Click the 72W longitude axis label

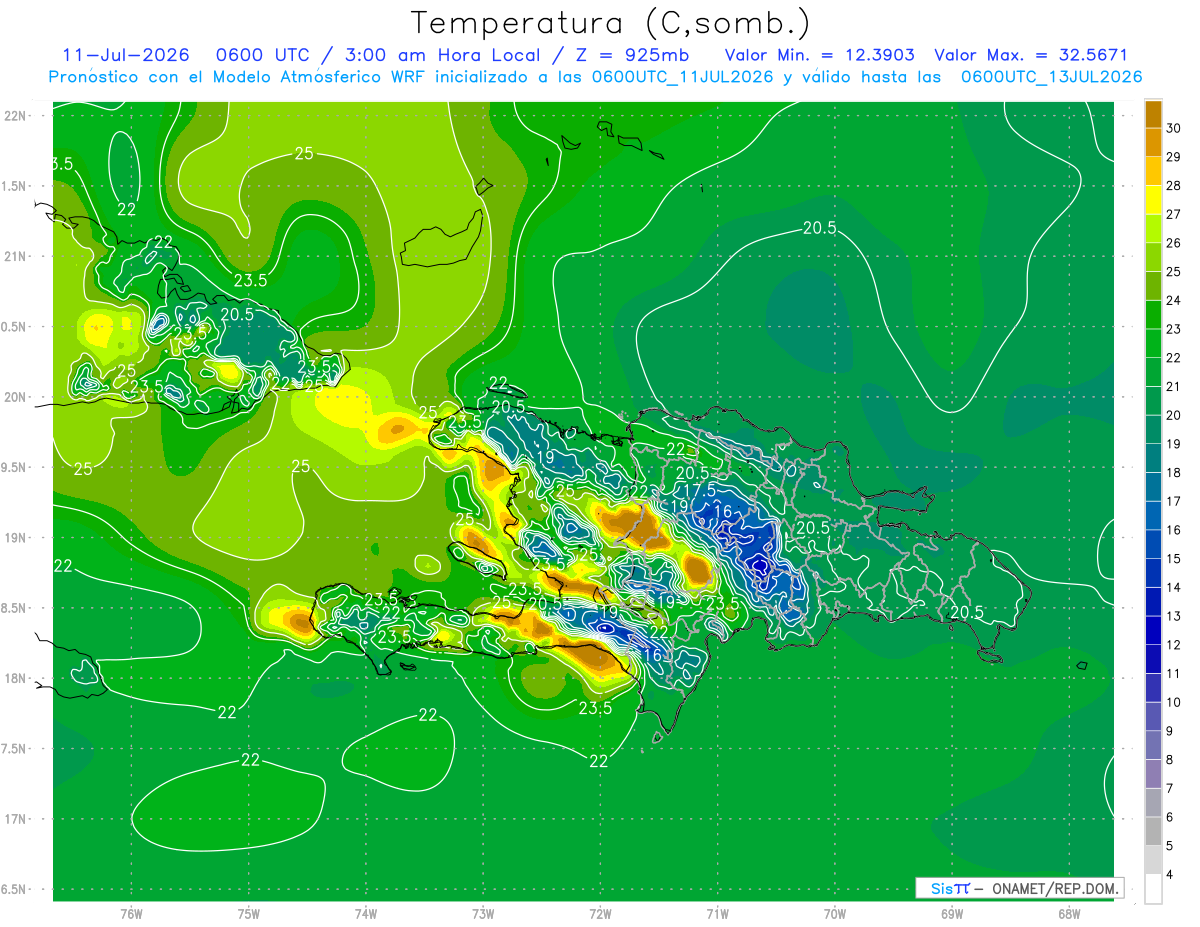pyautogui.click(x=600, y=913)
